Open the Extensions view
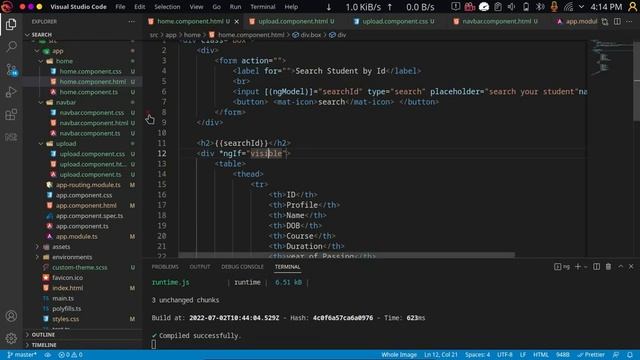This screenshot has height=360, width=640. pyautogui.click(x=11, y=114)
